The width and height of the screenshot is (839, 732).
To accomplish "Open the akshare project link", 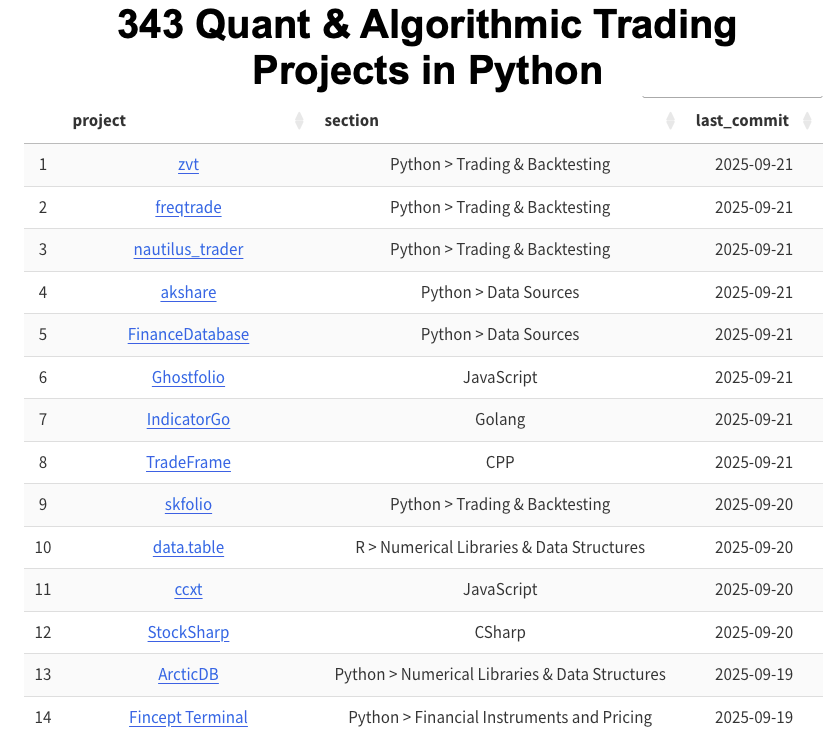I will click(188, 292).
